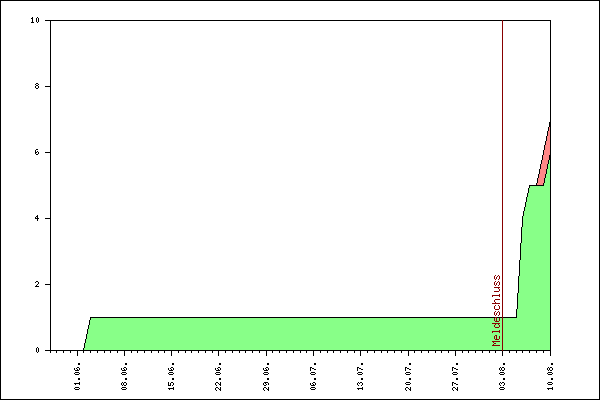The image size is (600, 400).
Task: Click the y-axis value 4
Action: [x=37, y=218]
